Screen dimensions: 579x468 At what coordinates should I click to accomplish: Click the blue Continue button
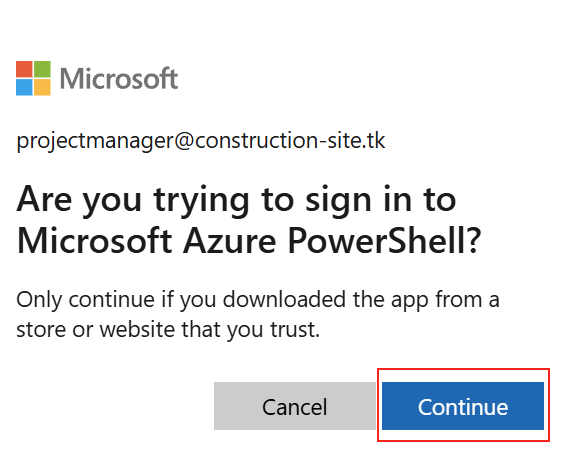pos(463,406)
